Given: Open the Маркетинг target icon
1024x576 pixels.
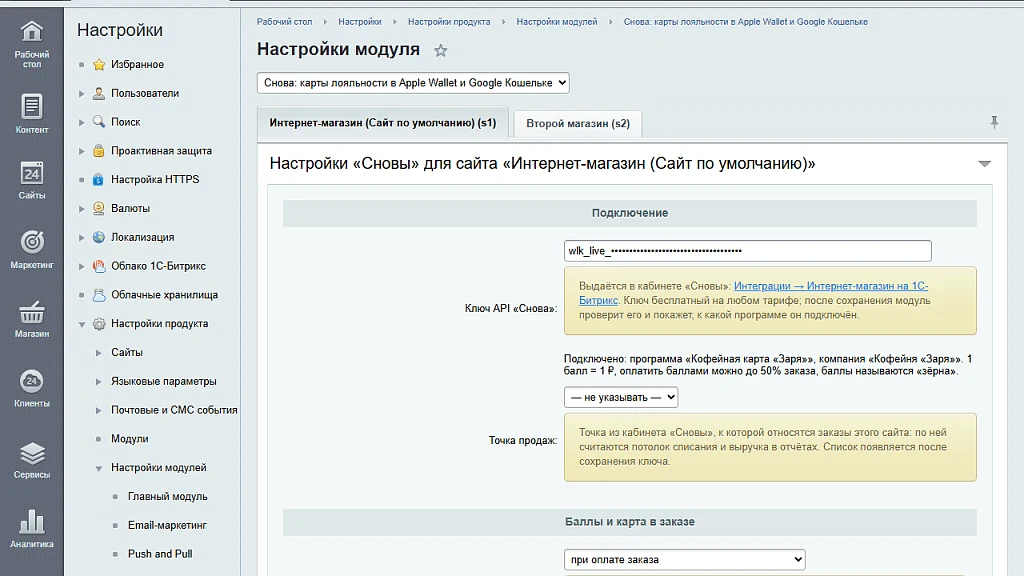Looking at the screenshot, I should [31, 242].
